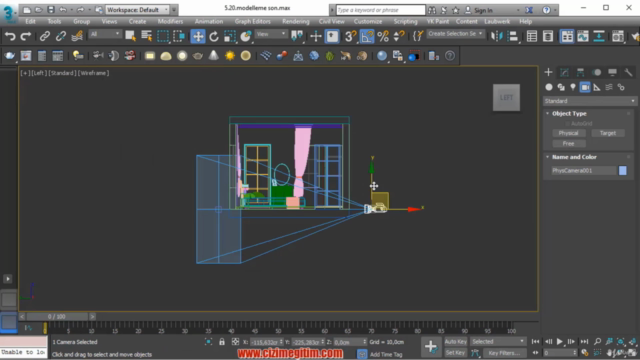The image size is (640, 360).
Task: Select Lights category icon
Action: (x=573, y=87)
